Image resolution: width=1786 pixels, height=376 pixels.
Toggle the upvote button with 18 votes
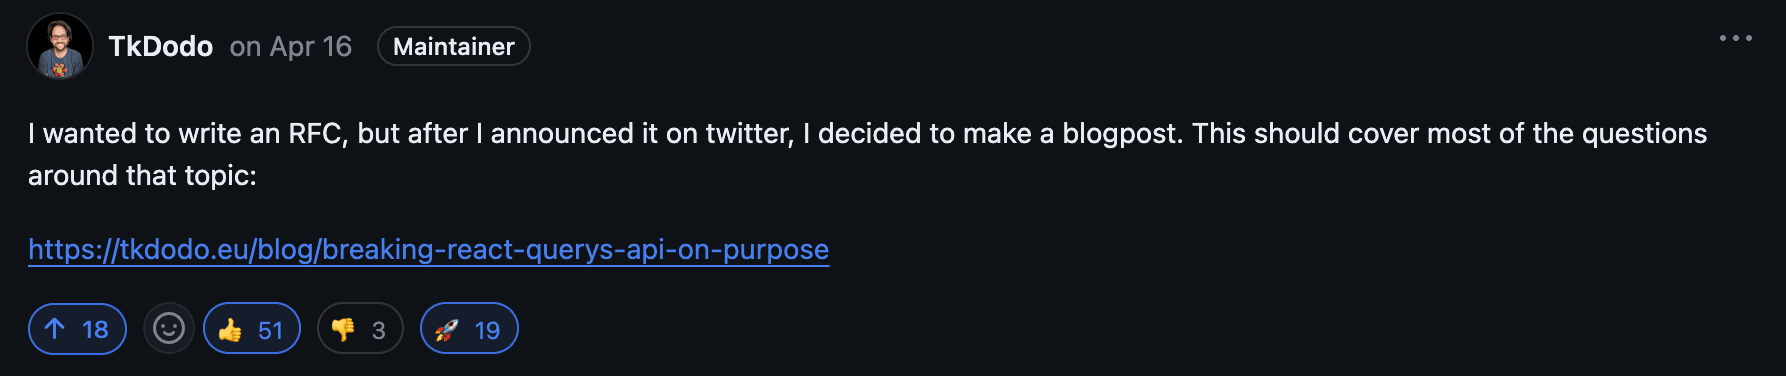pyautogui.click(x=78, y=329)
